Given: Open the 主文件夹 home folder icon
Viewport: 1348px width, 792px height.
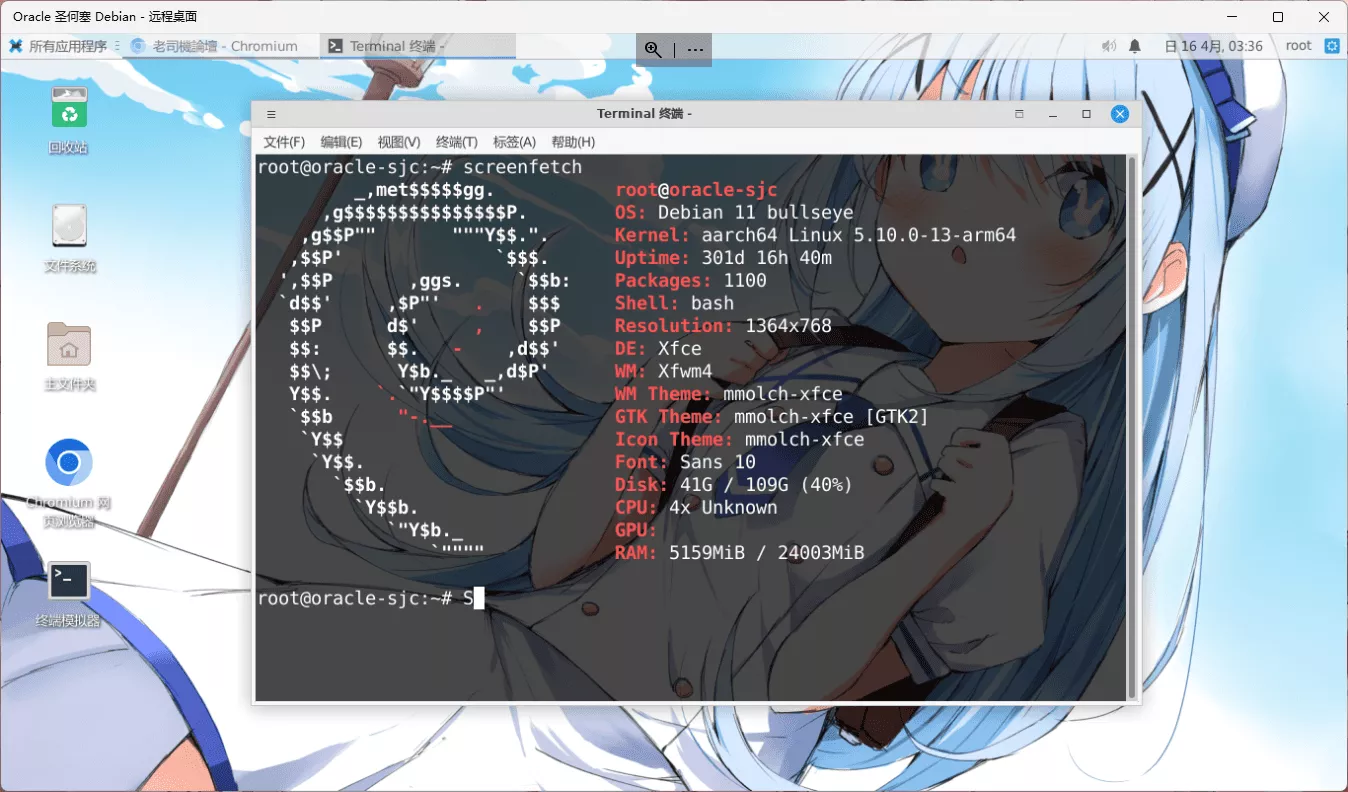Looking at the screenshot, I should 68,343.
